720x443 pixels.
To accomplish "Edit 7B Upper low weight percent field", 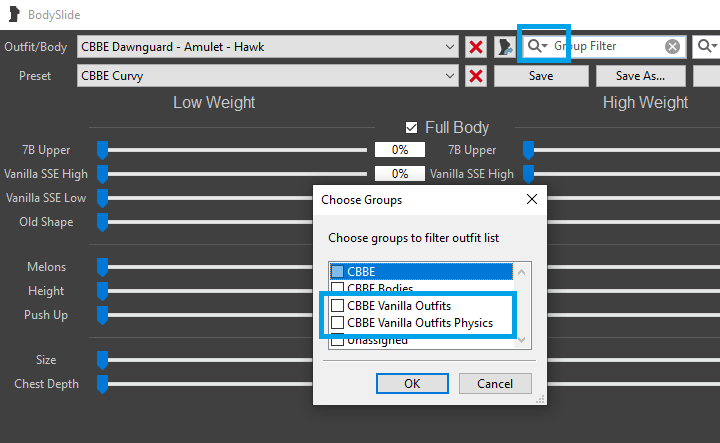I will [399, 150].
